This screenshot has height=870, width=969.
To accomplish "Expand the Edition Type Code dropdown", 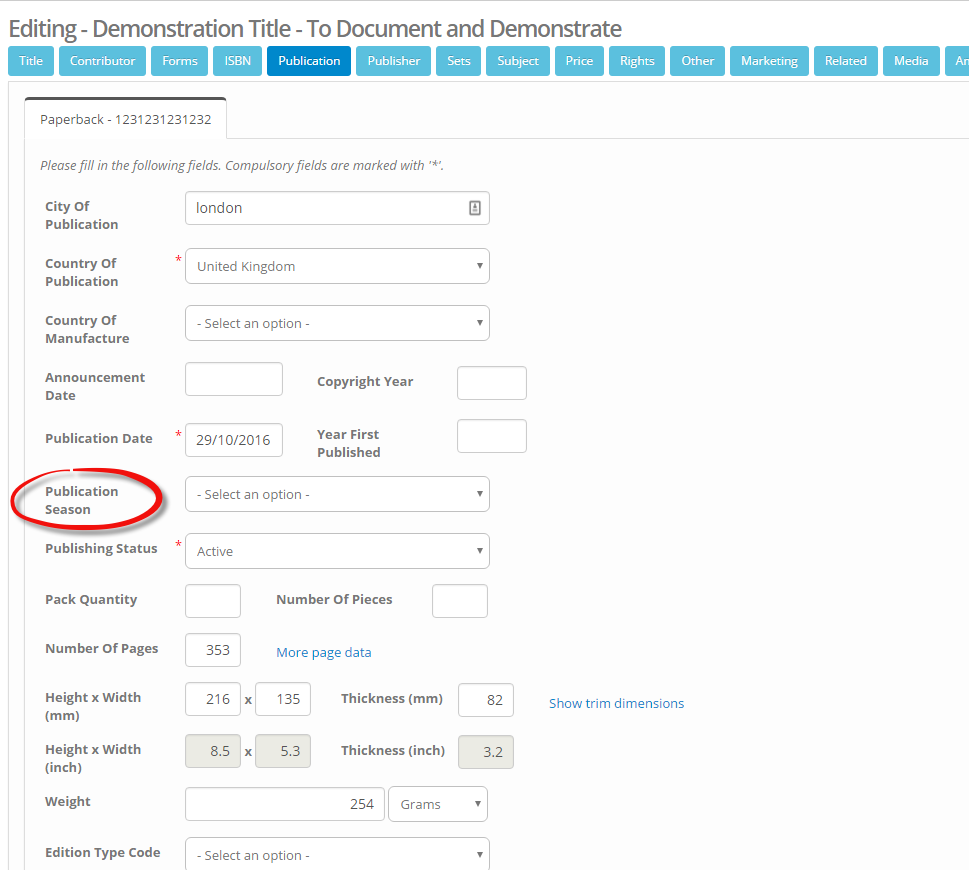I will pyautogui.click(x=337, y=854).
